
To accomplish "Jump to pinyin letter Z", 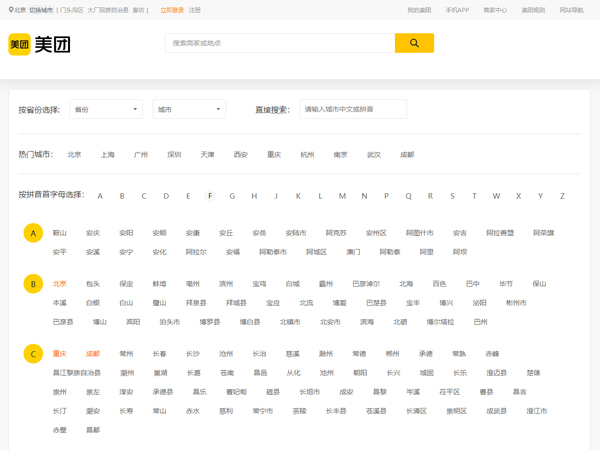I will [562, 196].
